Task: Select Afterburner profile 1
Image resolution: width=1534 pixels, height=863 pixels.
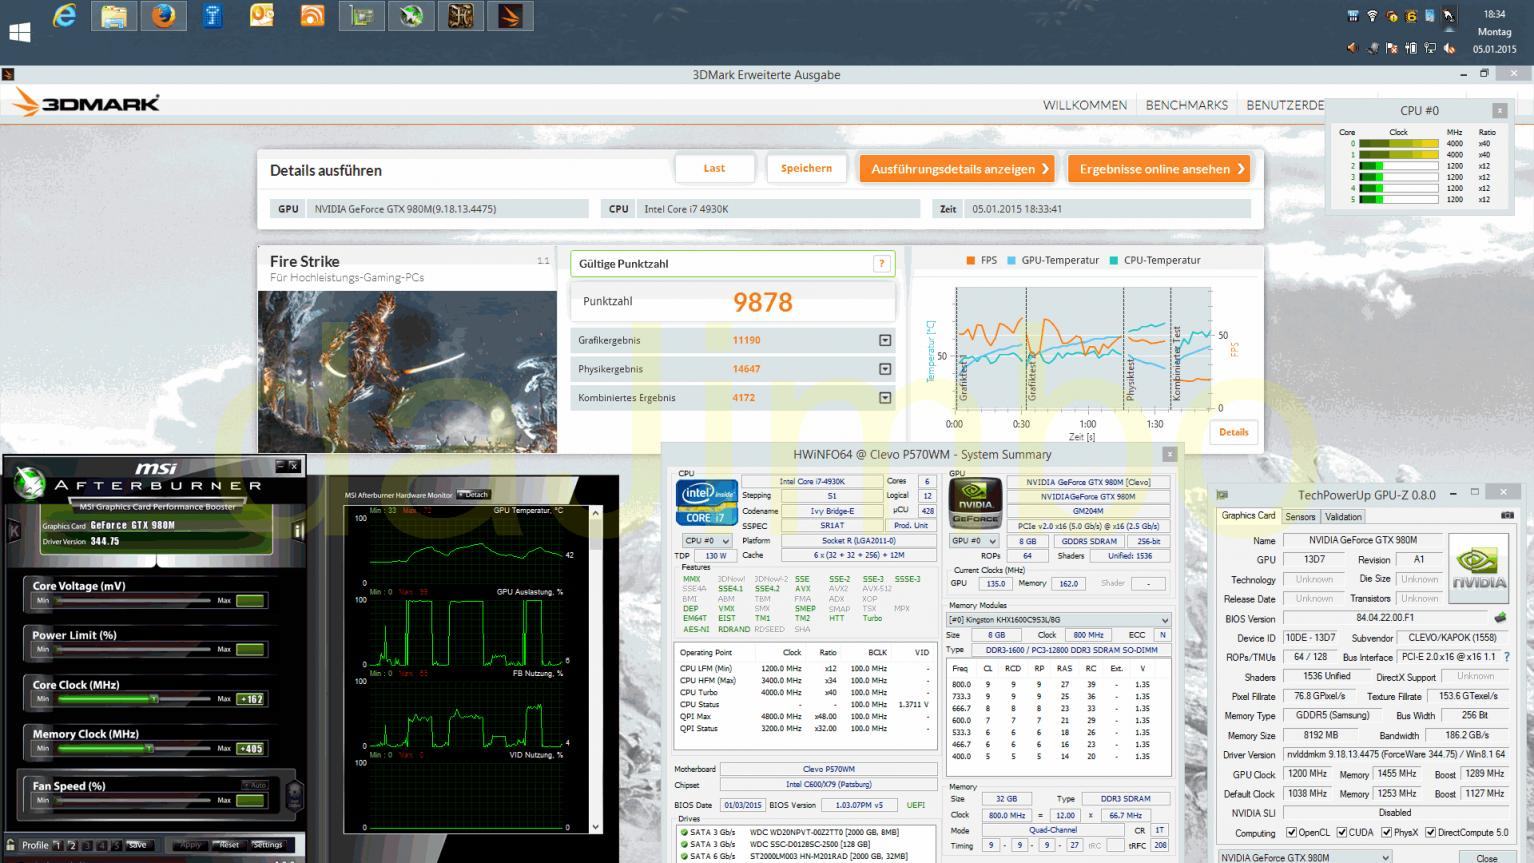Action: pos(58,845)
